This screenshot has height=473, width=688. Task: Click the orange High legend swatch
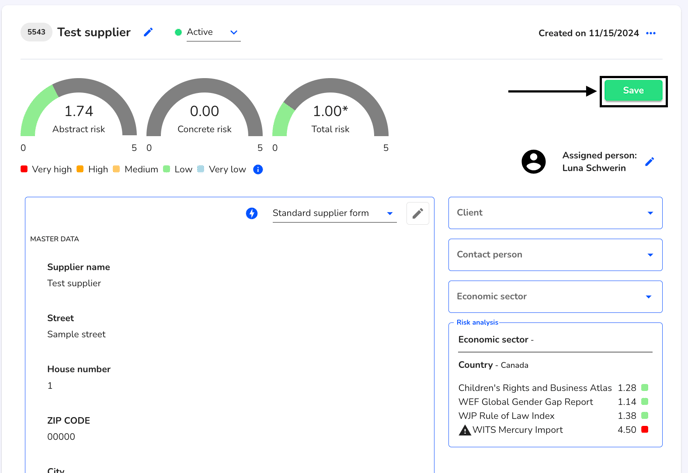(80, 169)
